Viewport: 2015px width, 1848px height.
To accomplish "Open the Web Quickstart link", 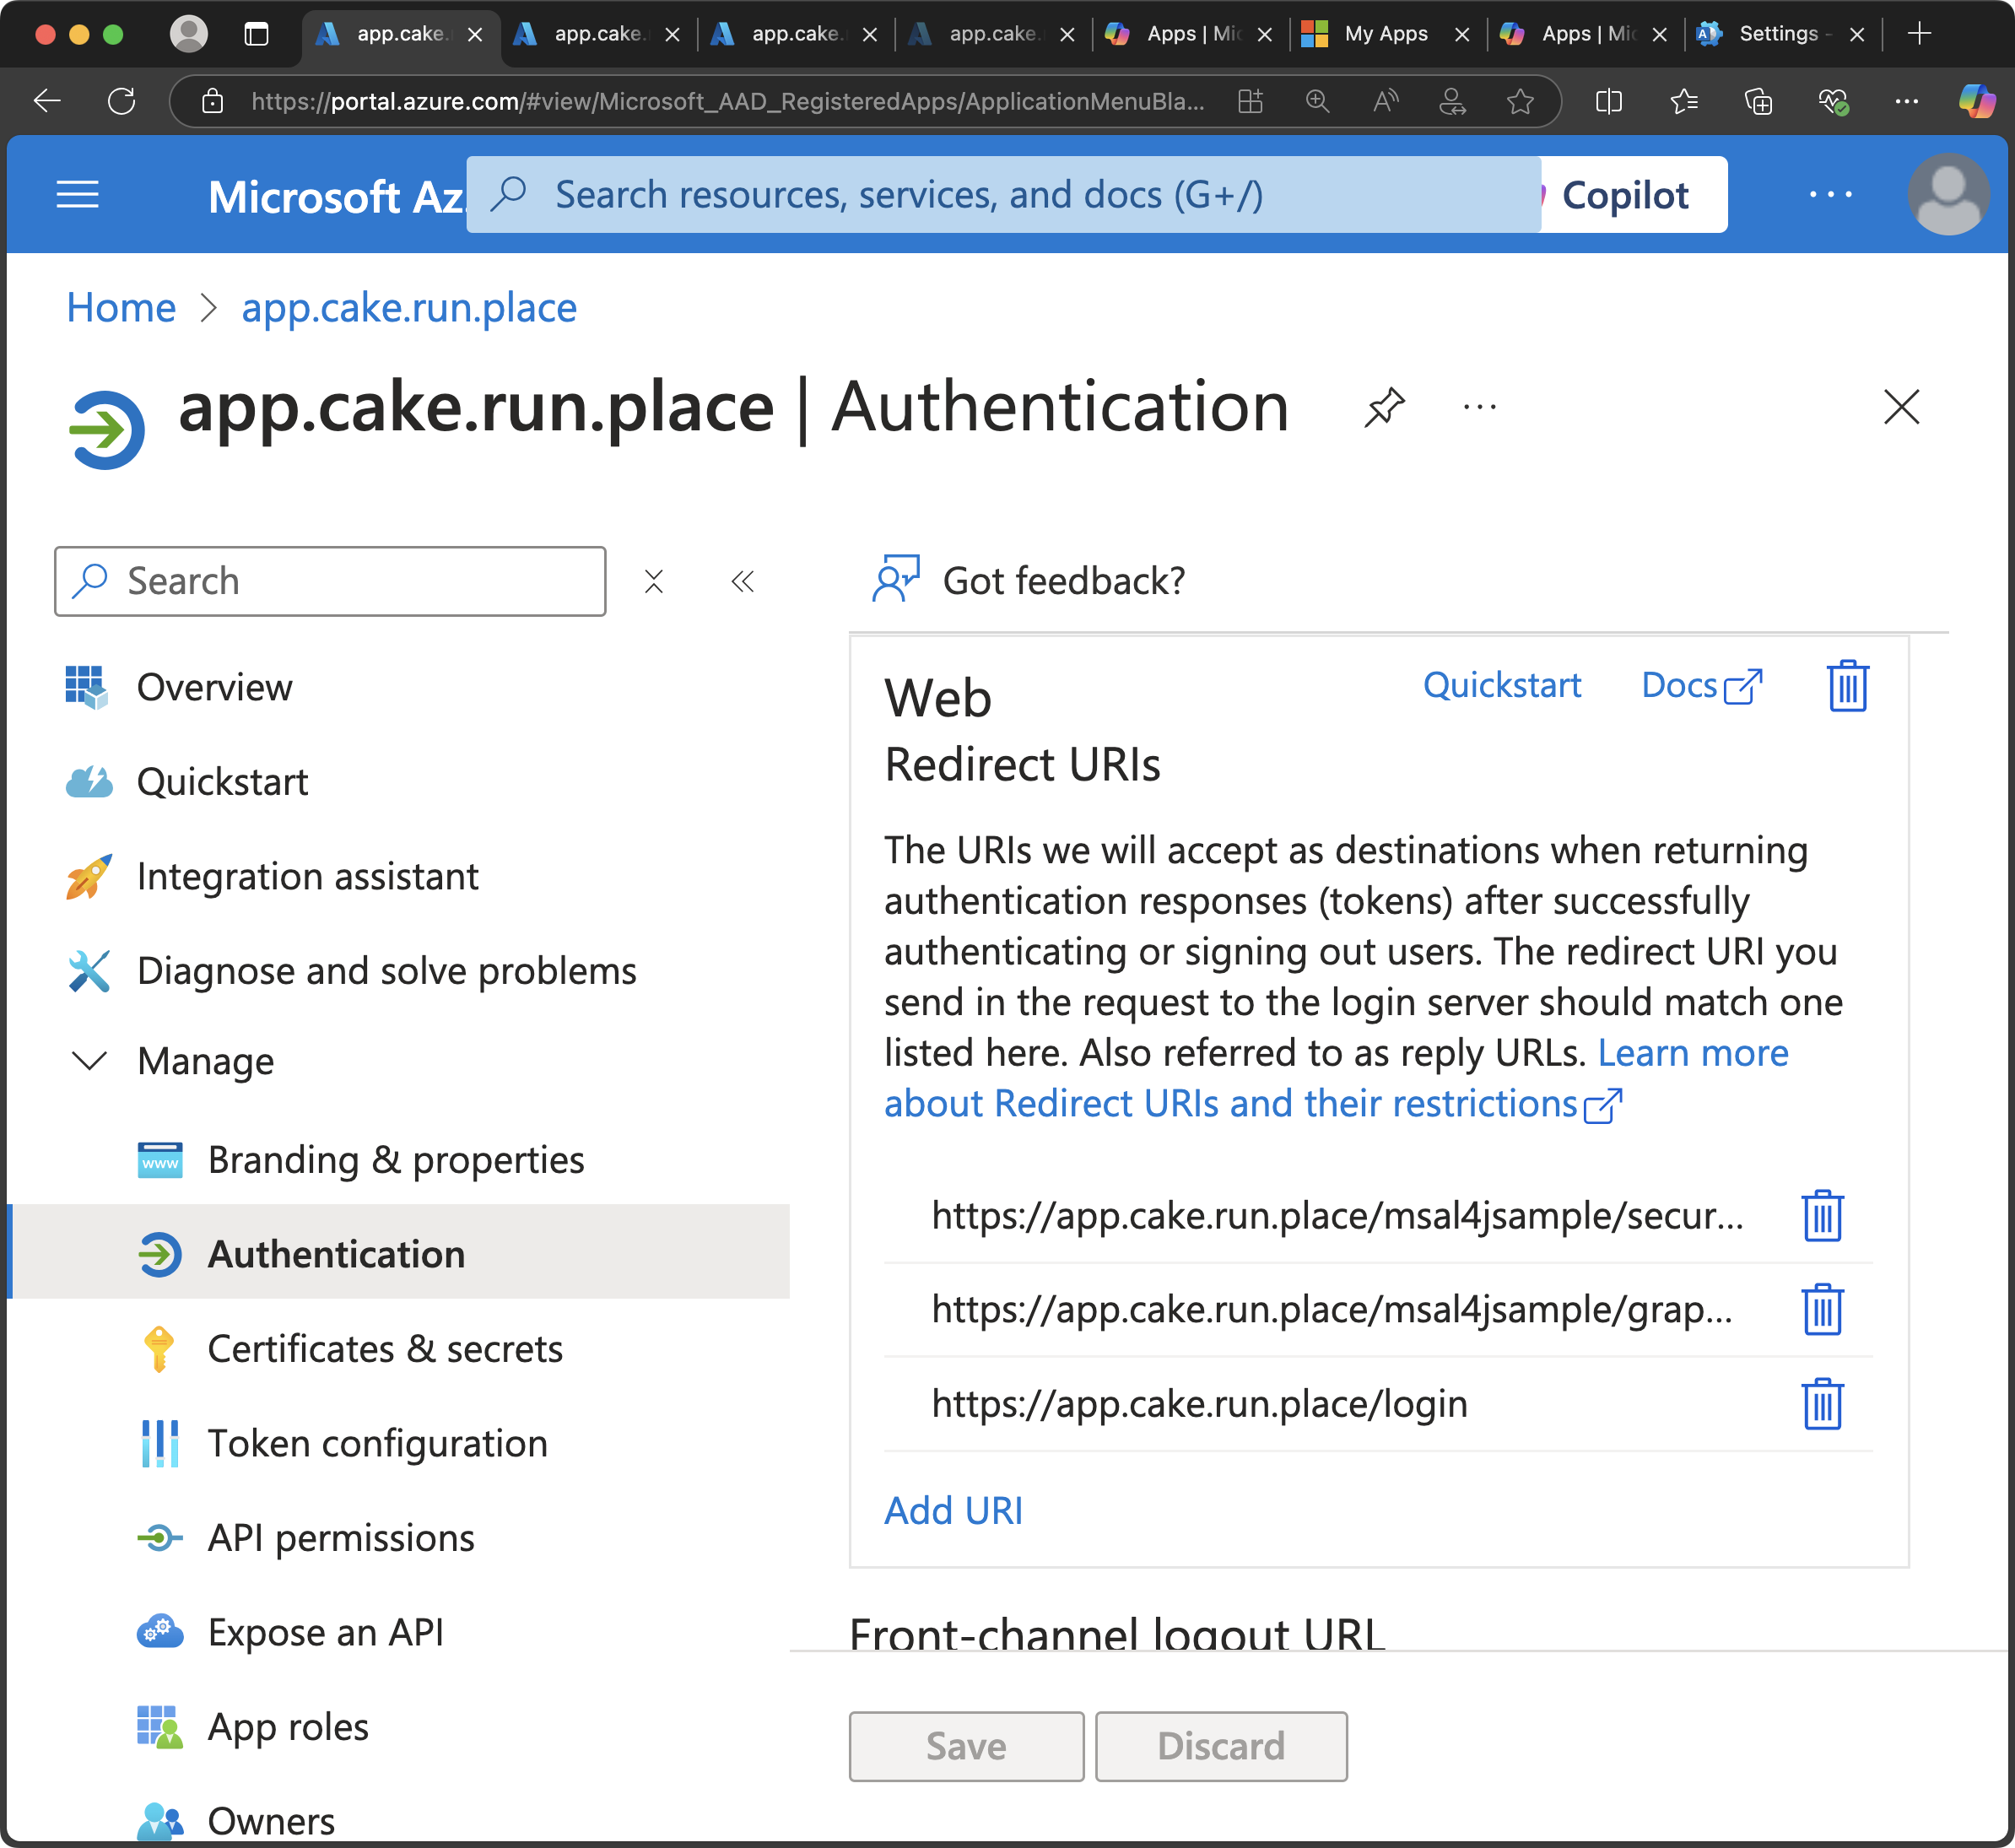I will coord(1501,685).
